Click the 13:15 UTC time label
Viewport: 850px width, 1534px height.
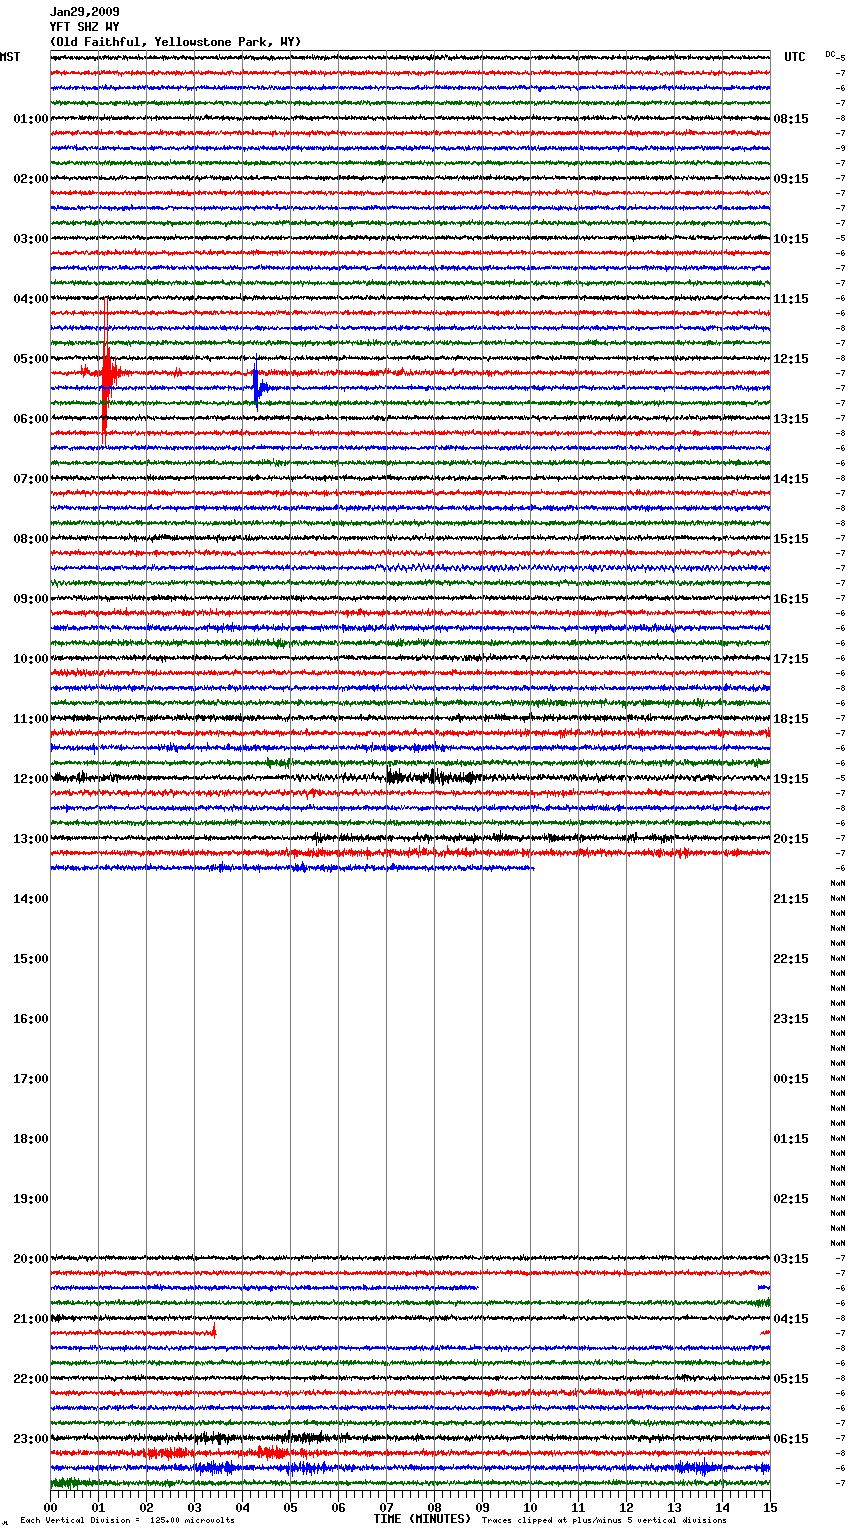coord(791,419)
